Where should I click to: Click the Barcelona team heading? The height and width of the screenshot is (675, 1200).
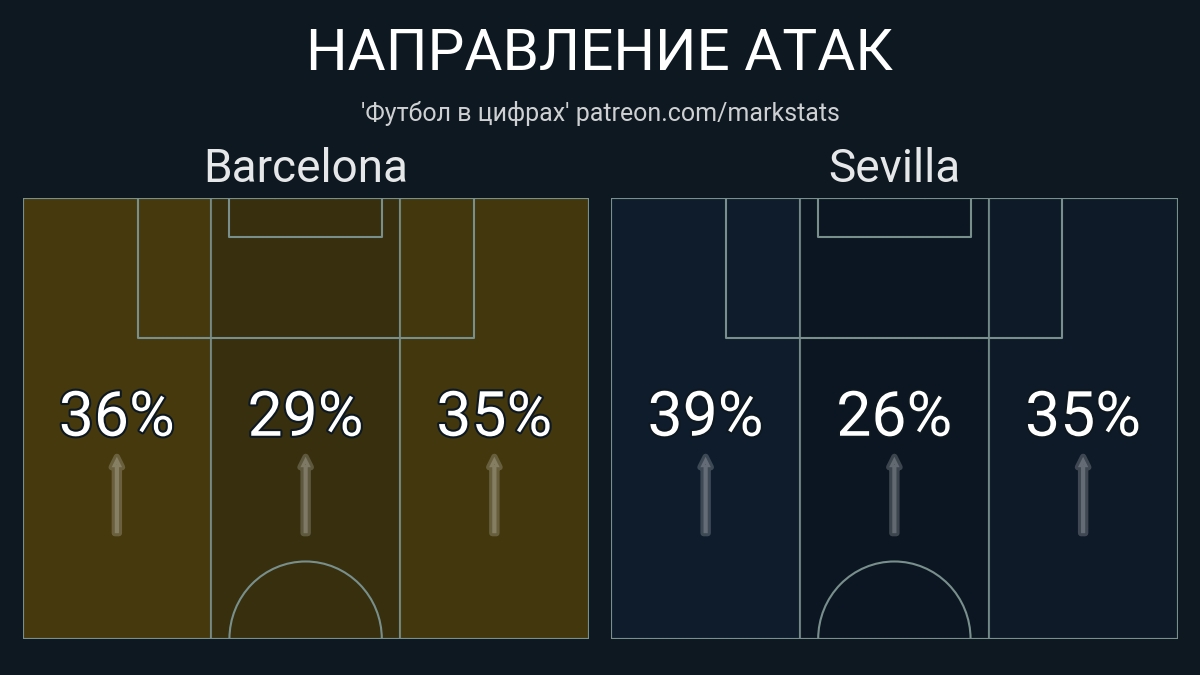306,166
